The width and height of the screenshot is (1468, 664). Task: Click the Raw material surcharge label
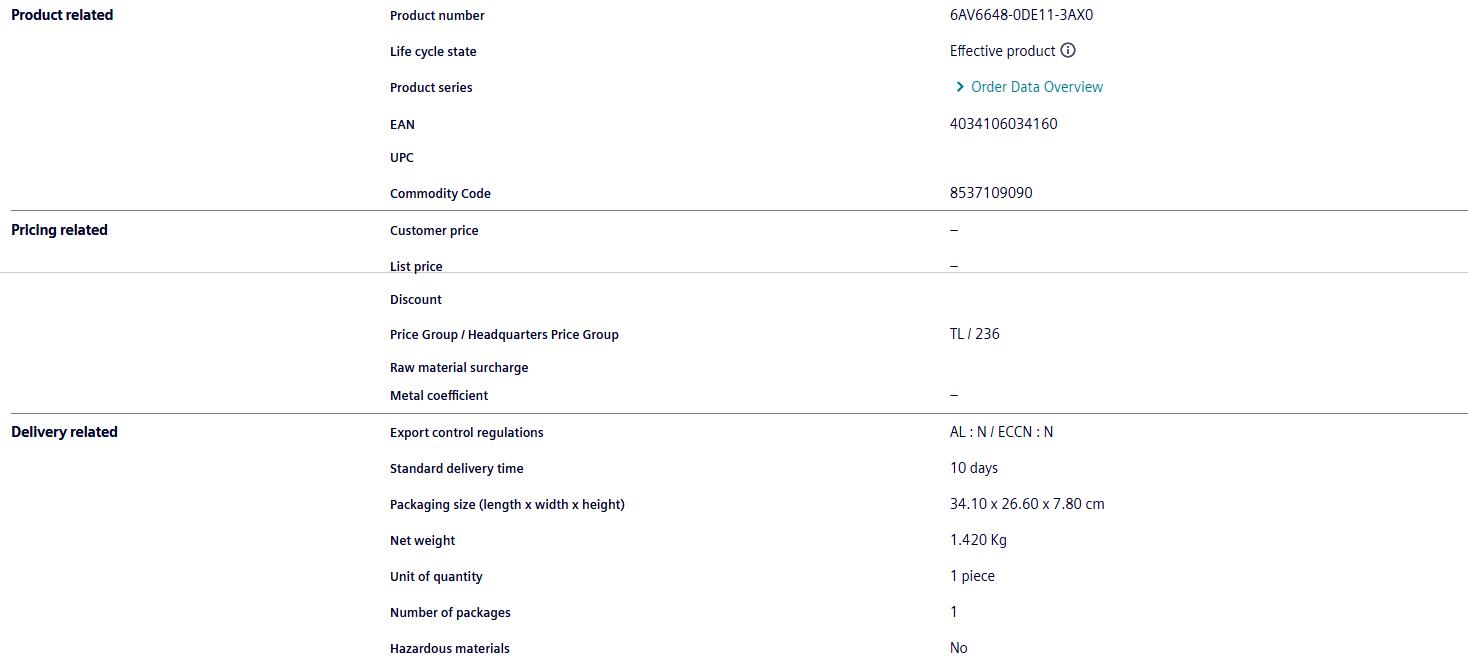pos(459,368)
